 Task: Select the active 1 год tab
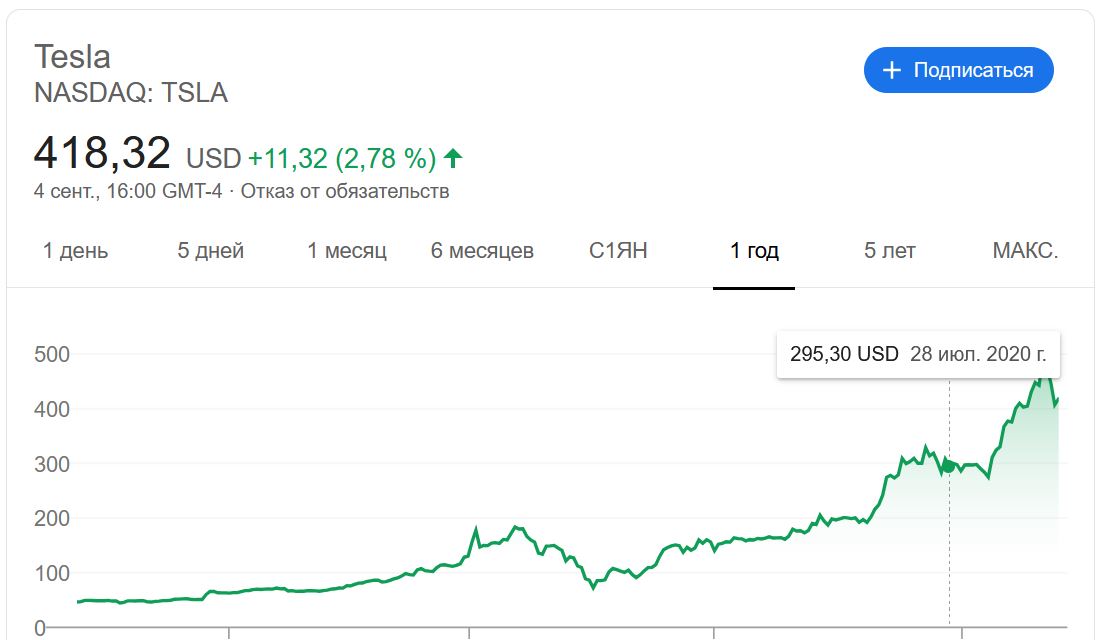click(754, 251)
